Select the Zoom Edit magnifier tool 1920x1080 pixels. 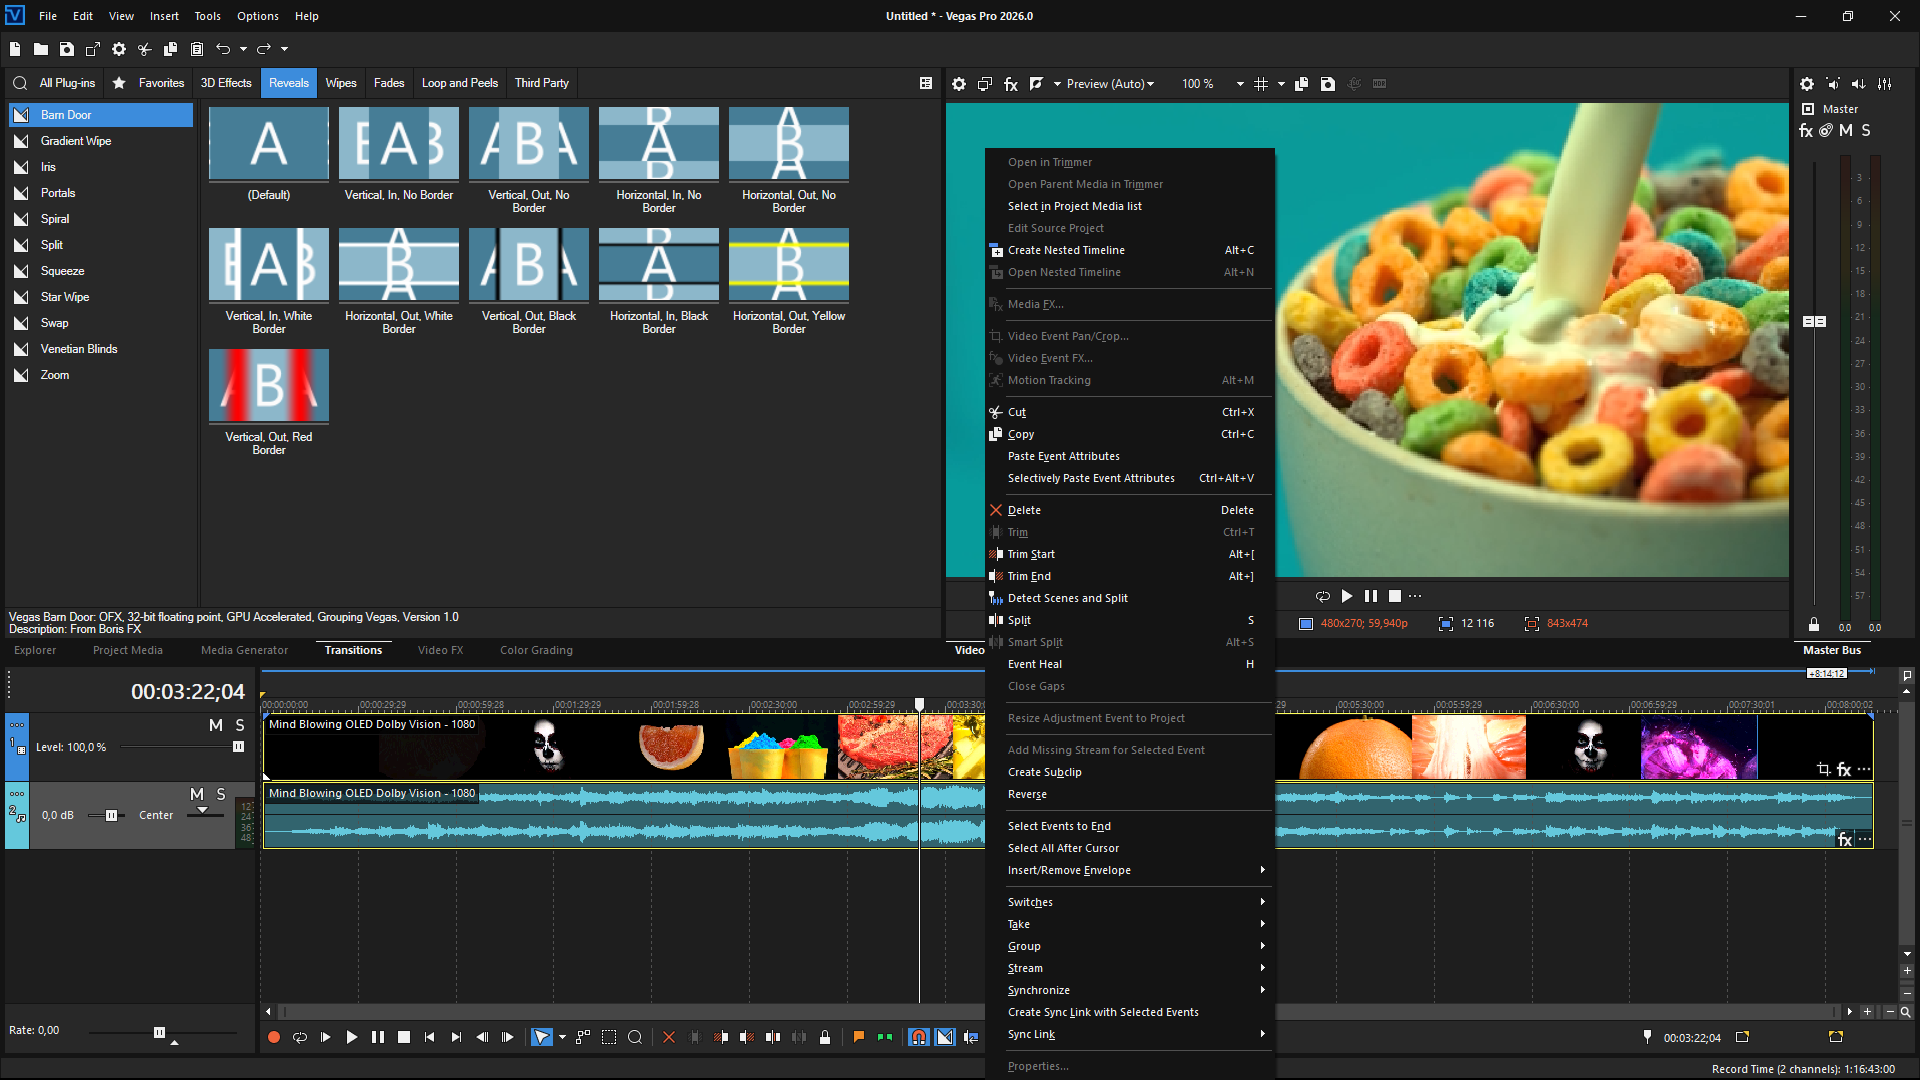click(x=635, y=1038)
